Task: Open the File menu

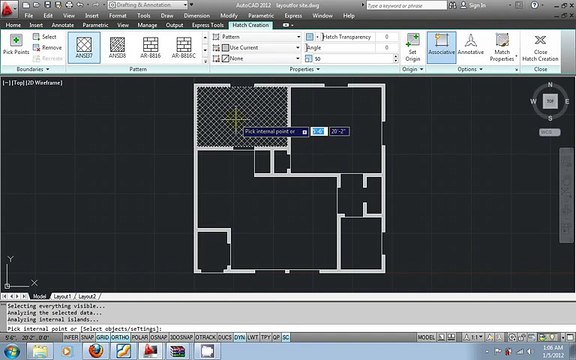Action: [28, 16]
